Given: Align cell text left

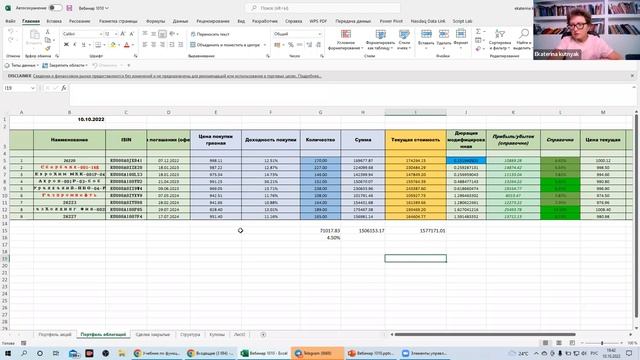Looking at the screenshot, I should [x=145, y=44].
